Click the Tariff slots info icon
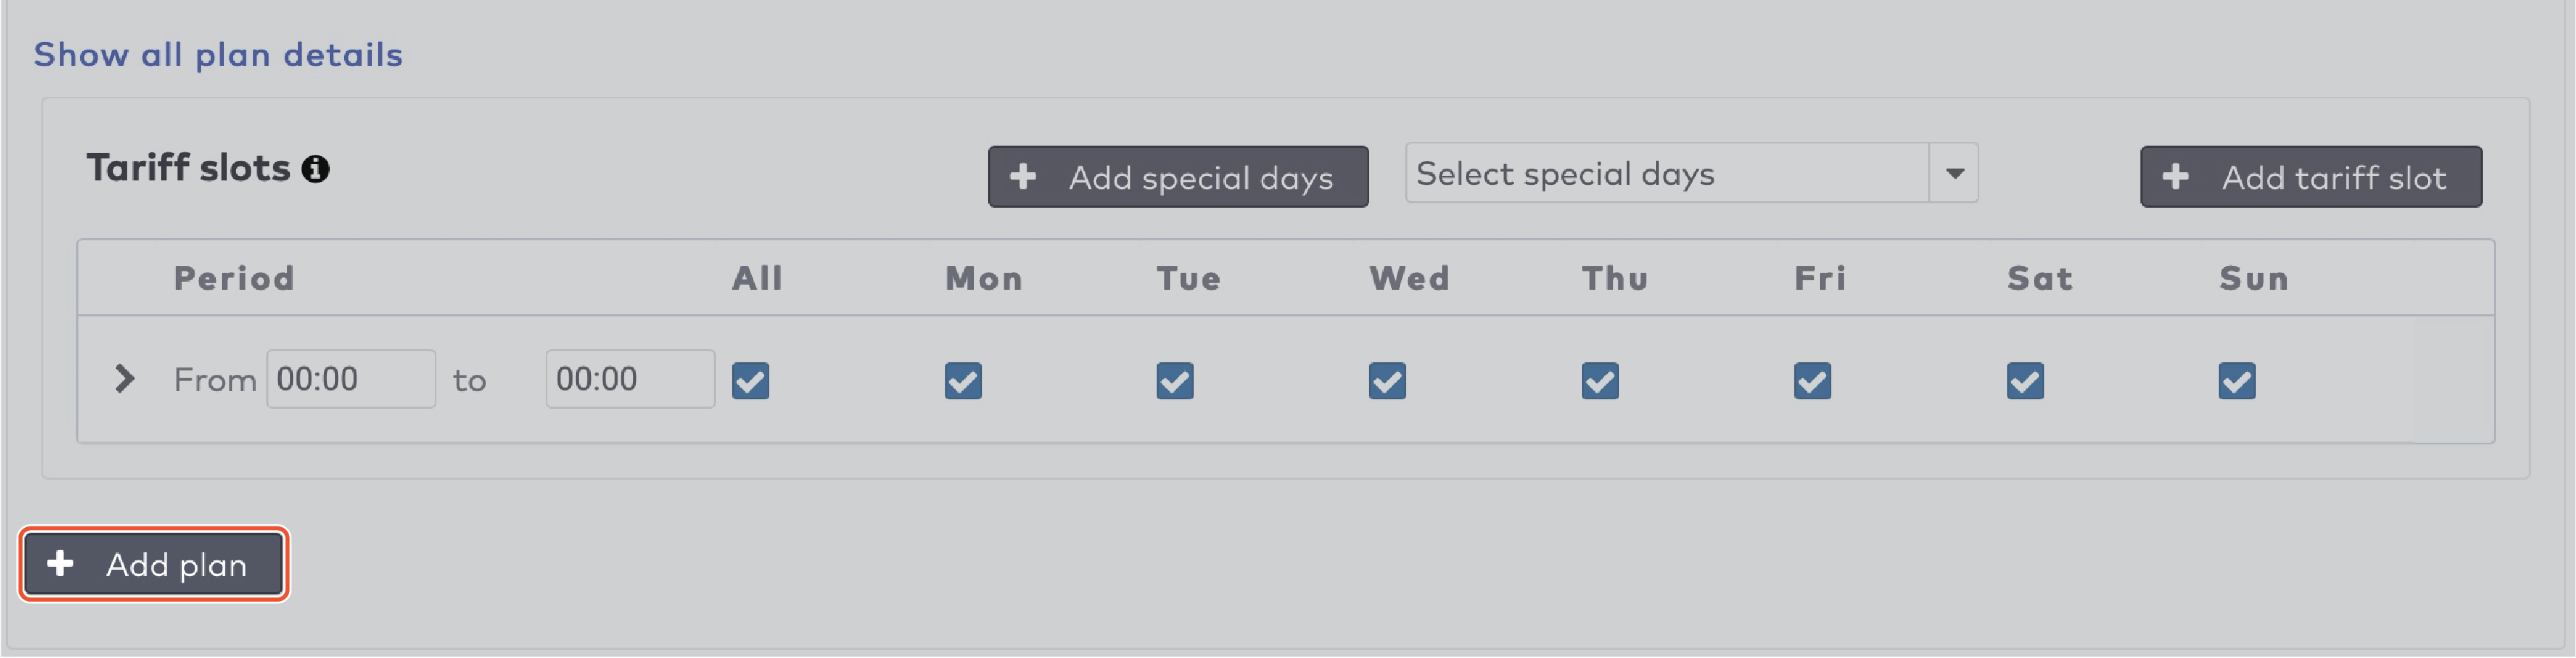2576x658 pixels. (316, 169)
